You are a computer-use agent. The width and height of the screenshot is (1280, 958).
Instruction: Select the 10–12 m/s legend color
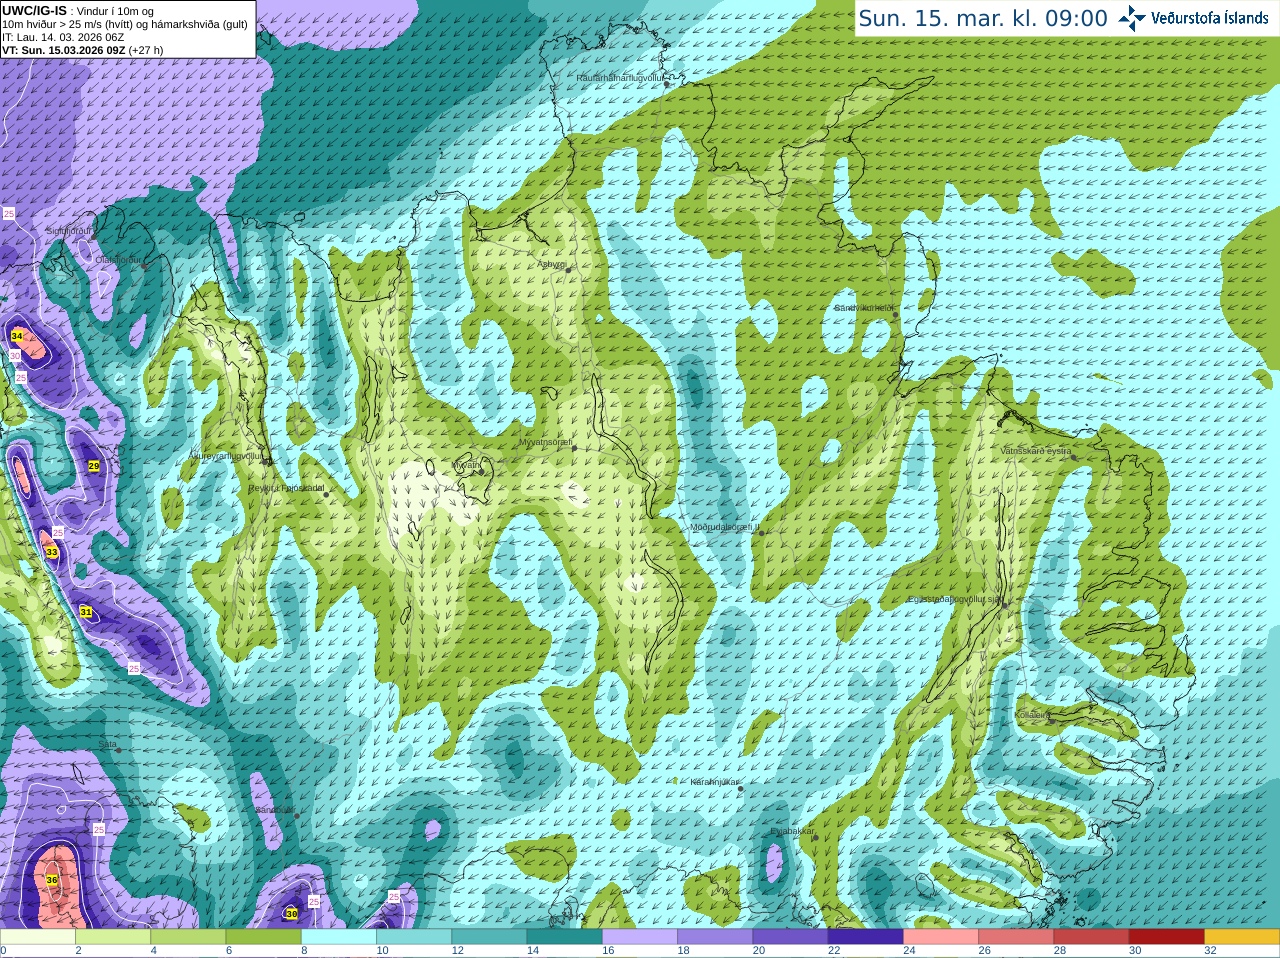point(414,937)
